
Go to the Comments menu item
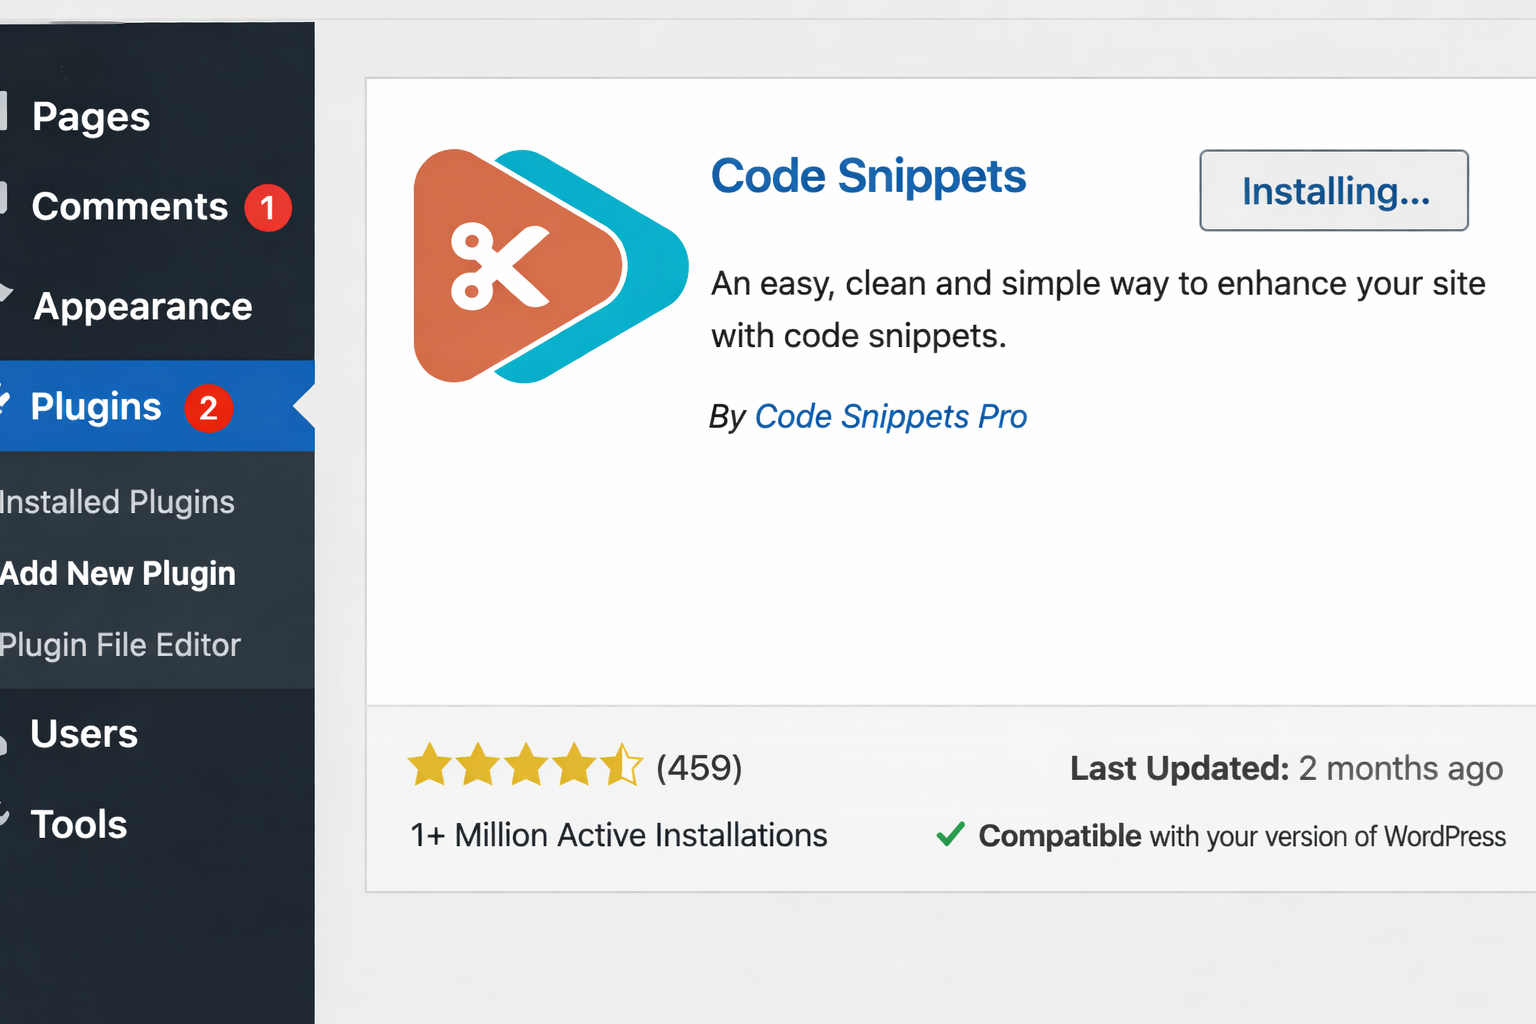[x=130, y=207]
